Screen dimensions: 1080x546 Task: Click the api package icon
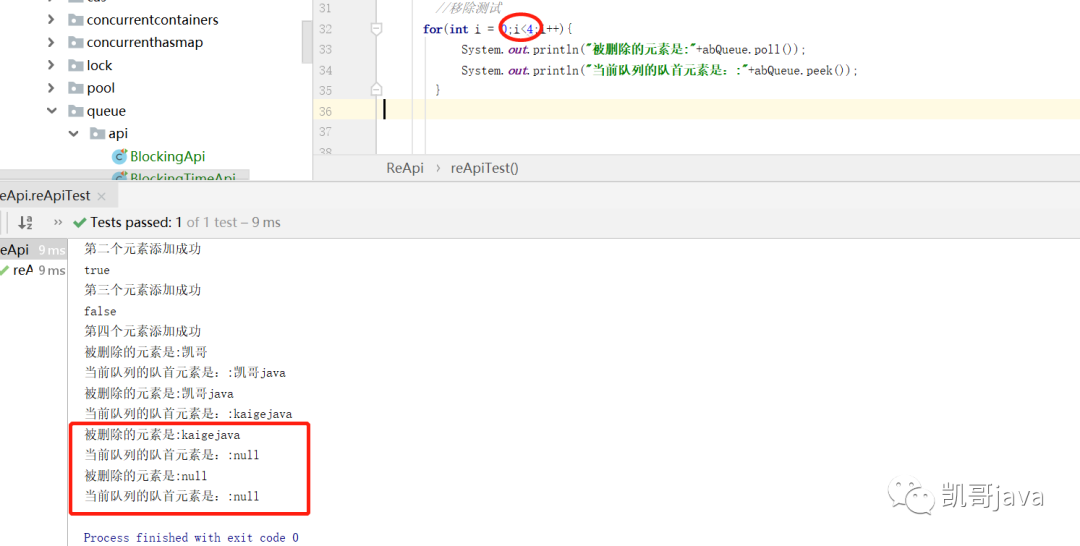tap(98, 134)
